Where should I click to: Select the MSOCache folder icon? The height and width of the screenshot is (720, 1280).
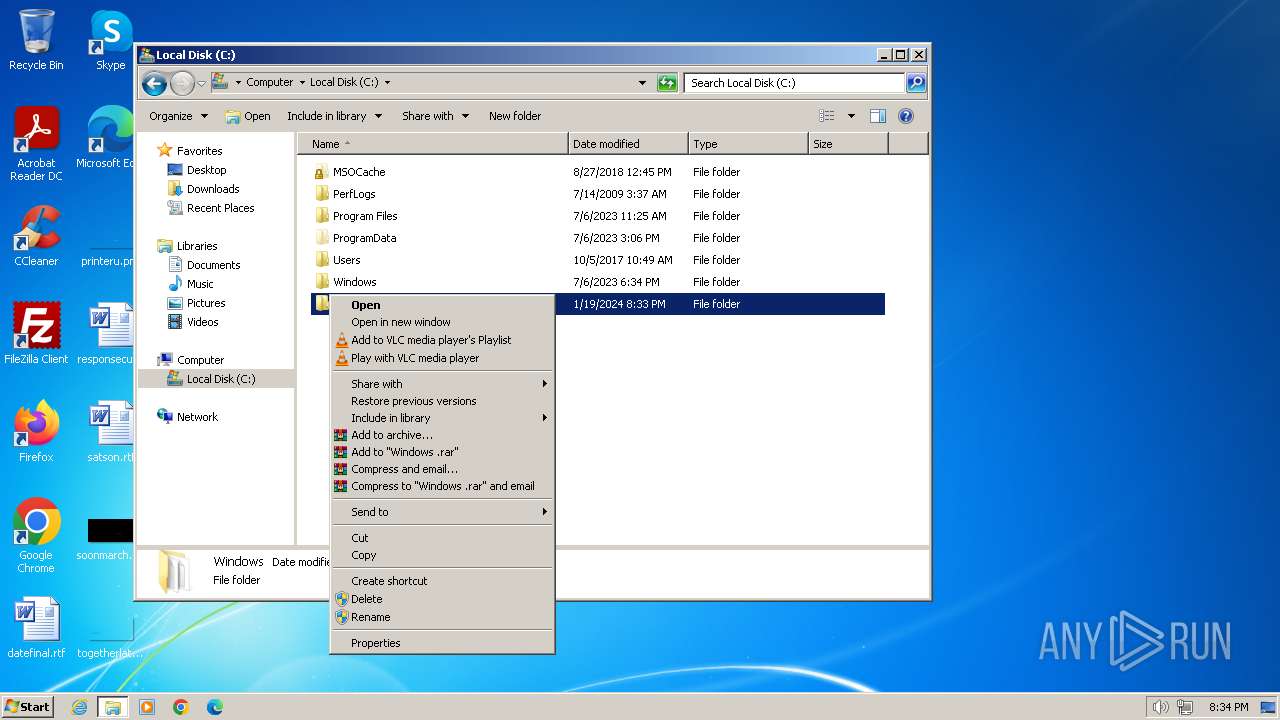(321, 172)
